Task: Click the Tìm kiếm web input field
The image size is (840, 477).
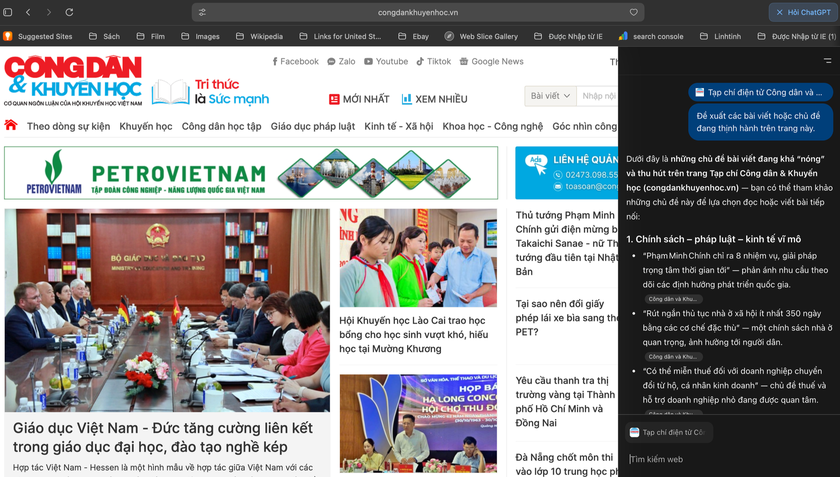Action: 728,459
